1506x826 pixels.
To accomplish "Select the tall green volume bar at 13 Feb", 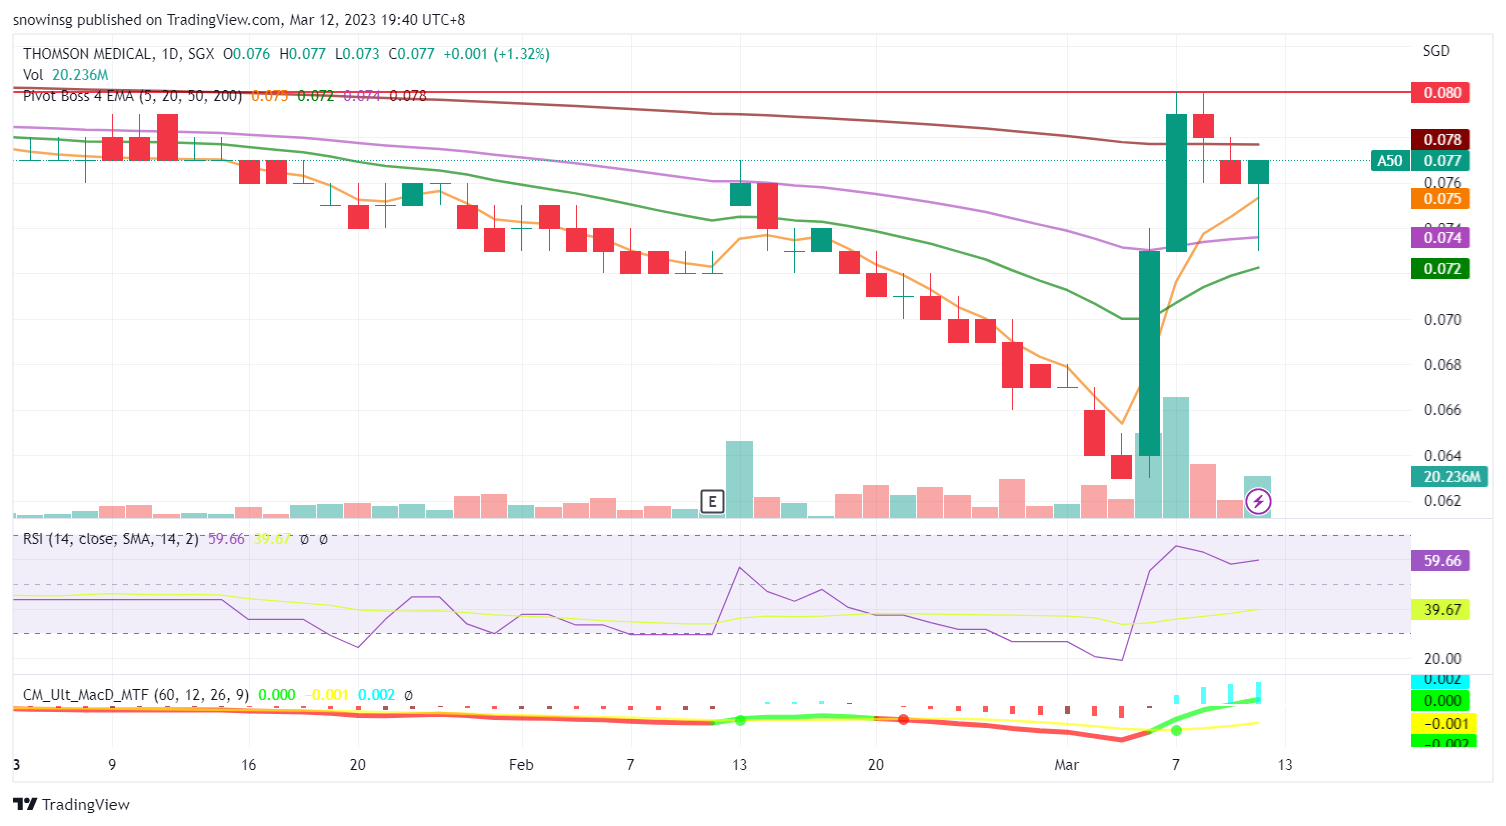I will pos(740,479).
